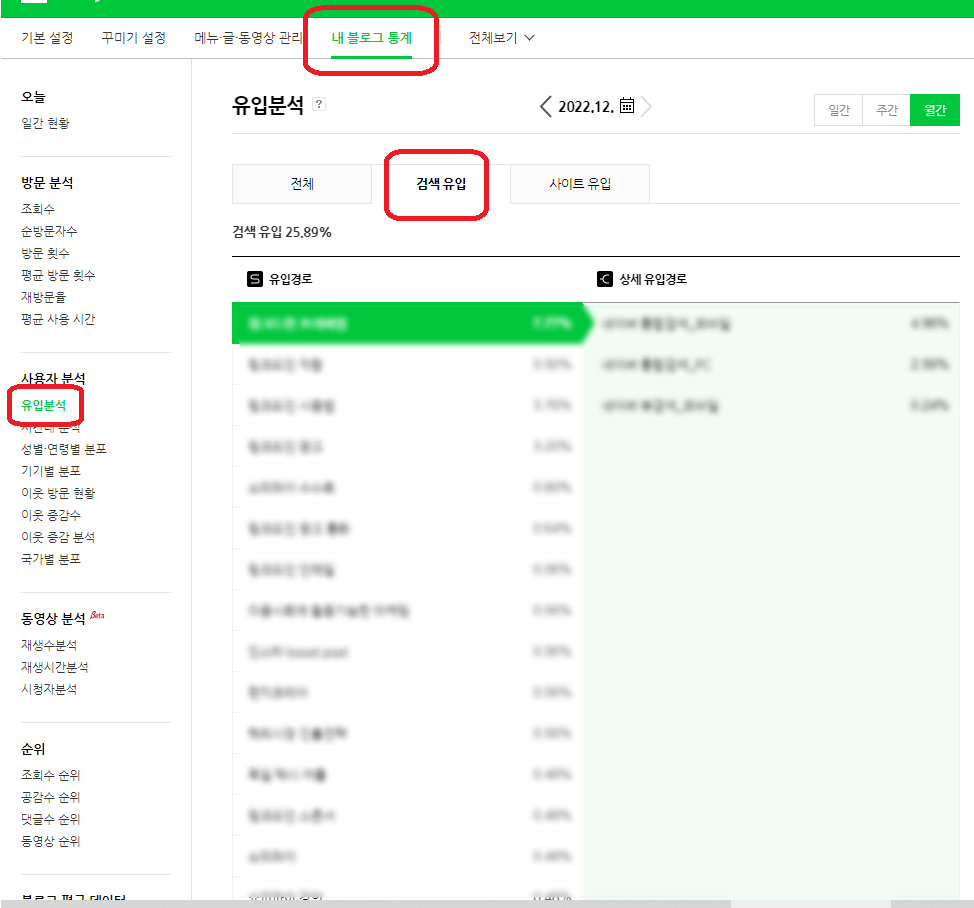
Task: Open 조회수 순위 in the sidebar
Action: pos(51,775)
